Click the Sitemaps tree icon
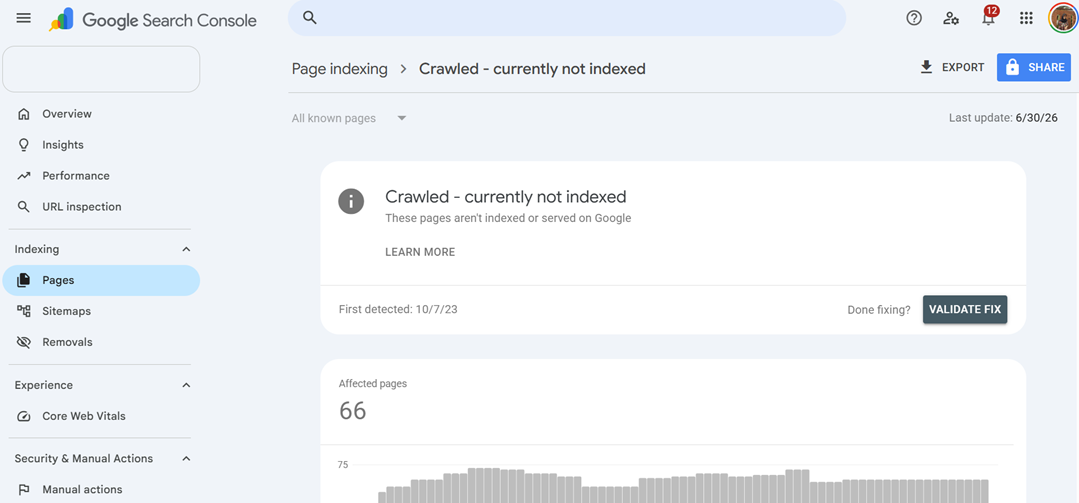This screenshot has width=1079, height=503. (24, 311)
